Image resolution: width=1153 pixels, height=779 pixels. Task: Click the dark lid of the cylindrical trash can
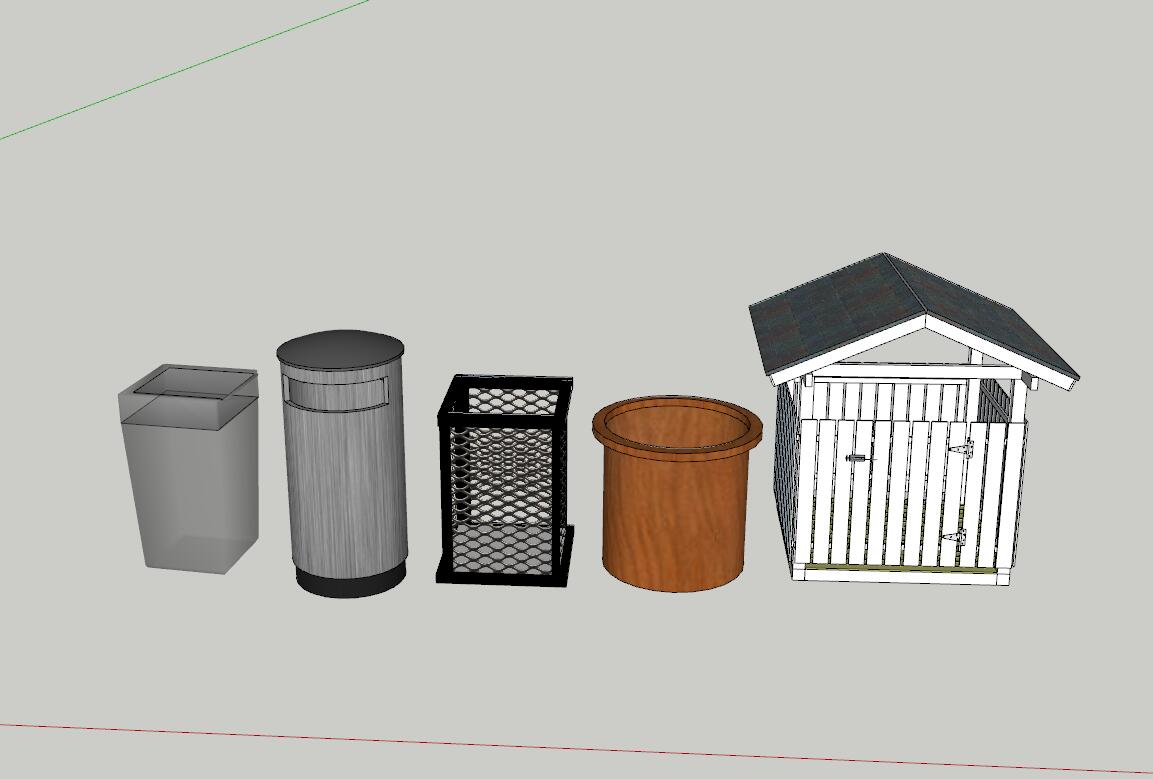click(x=340, y=349)
